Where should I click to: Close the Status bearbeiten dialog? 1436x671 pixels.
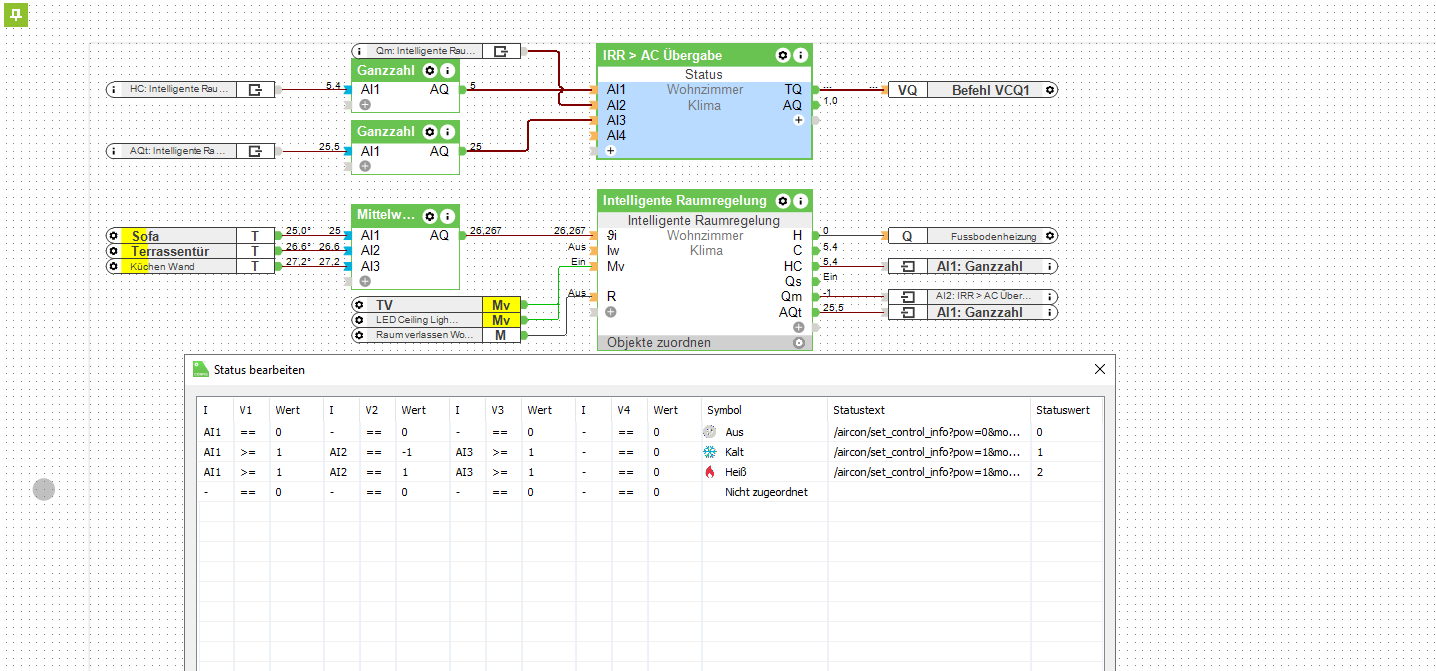[x=1100, y=369]
